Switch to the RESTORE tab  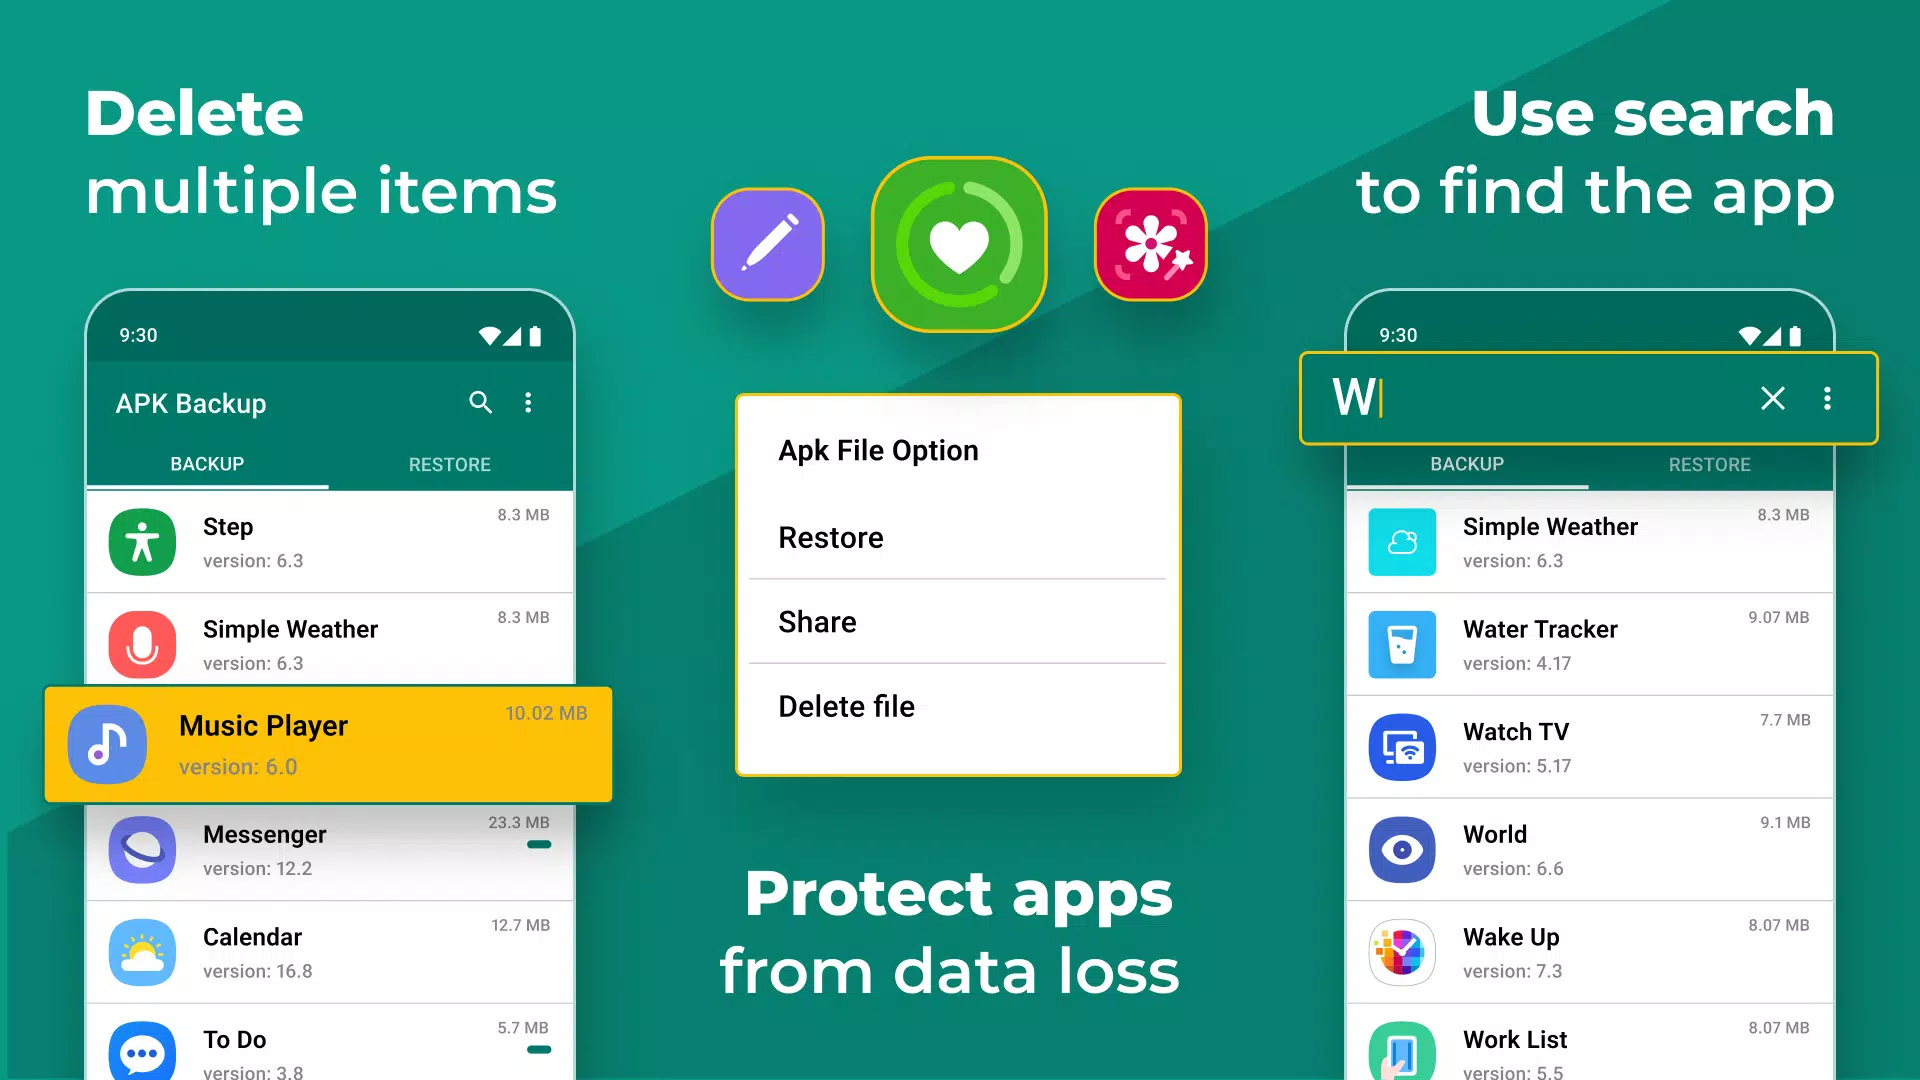coord(448,463)
